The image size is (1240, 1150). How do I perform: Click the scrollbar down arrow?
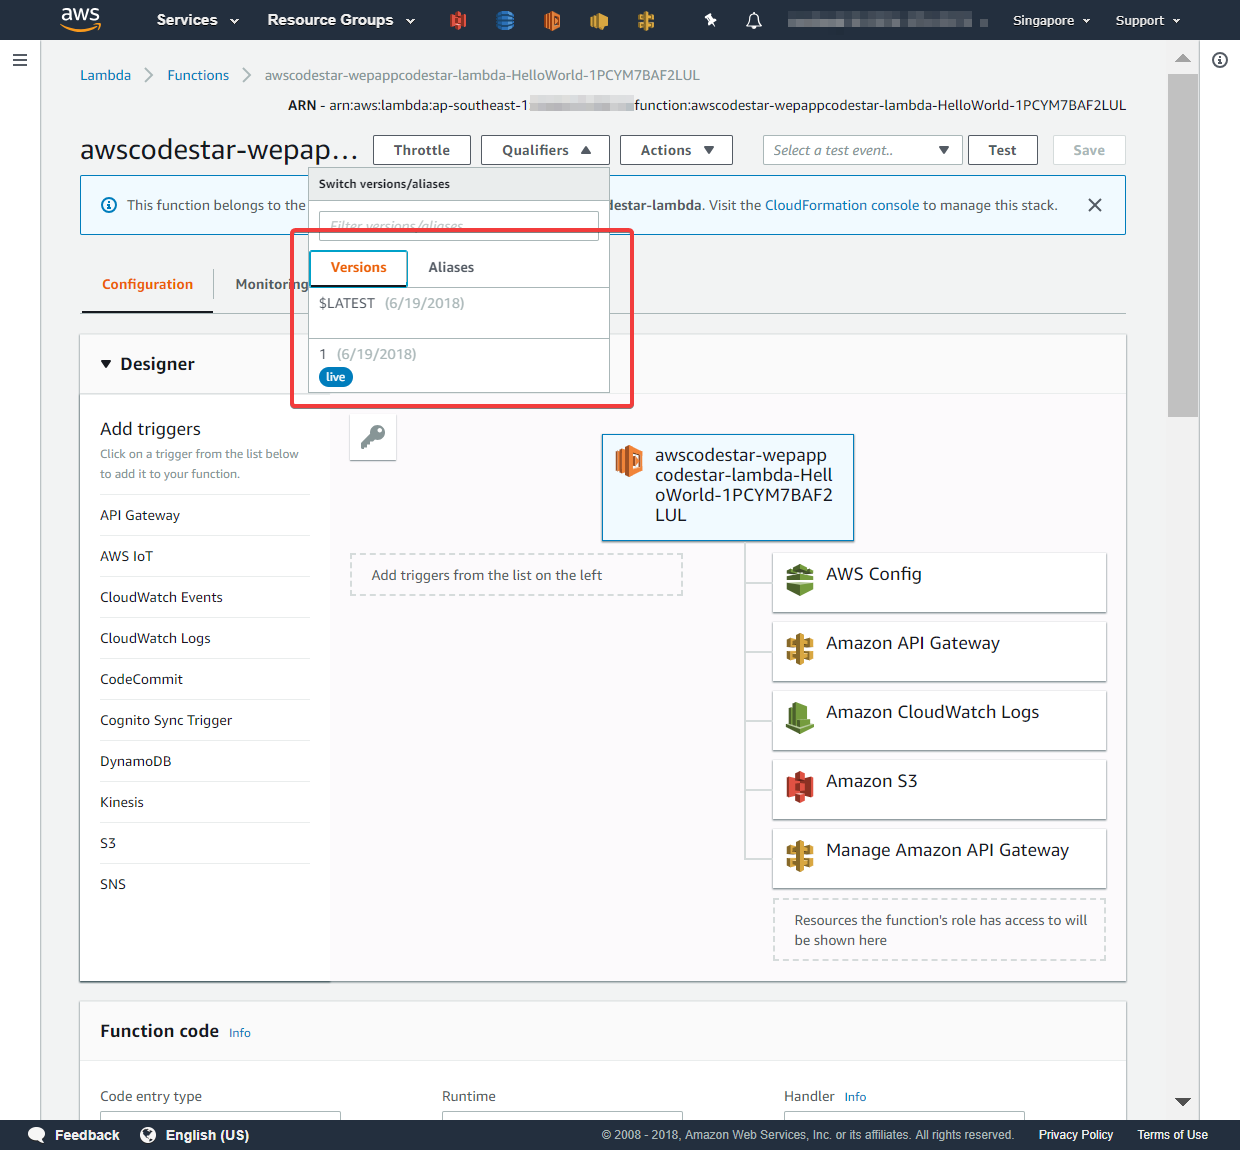coord(1183,1101)
